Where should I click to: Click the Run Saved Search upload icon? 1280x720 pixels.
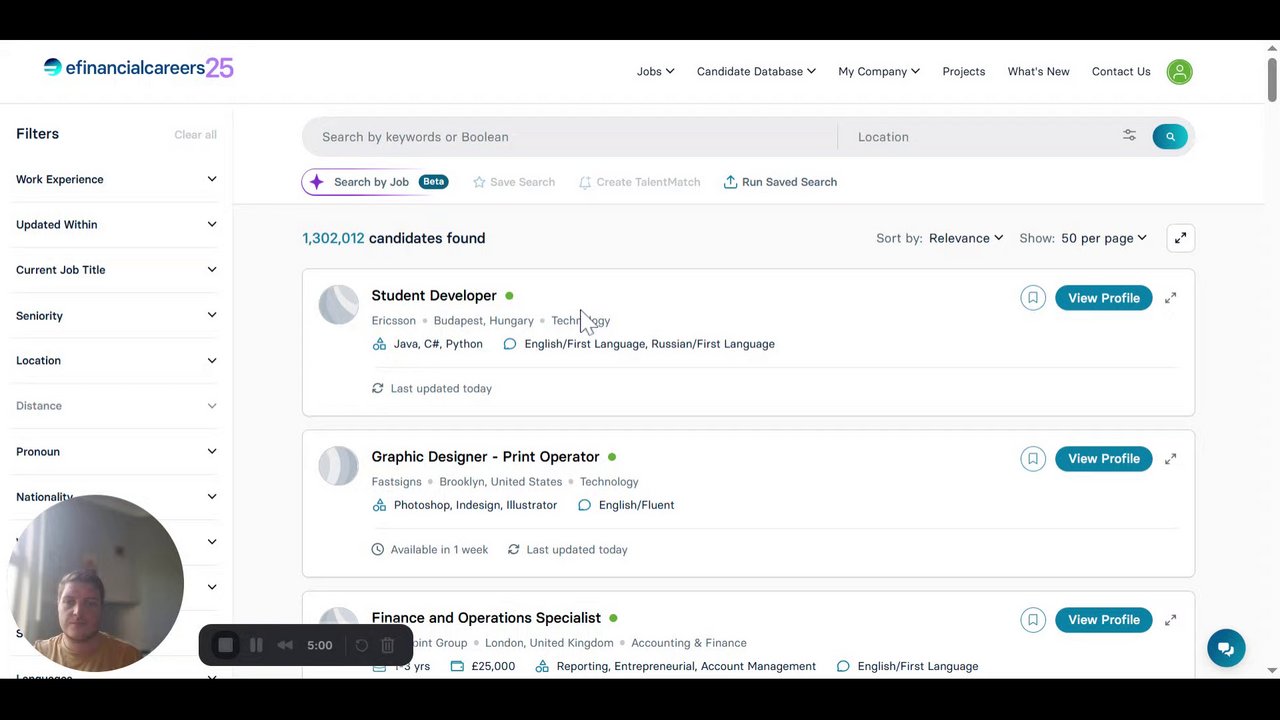click(x=730, y=182)
